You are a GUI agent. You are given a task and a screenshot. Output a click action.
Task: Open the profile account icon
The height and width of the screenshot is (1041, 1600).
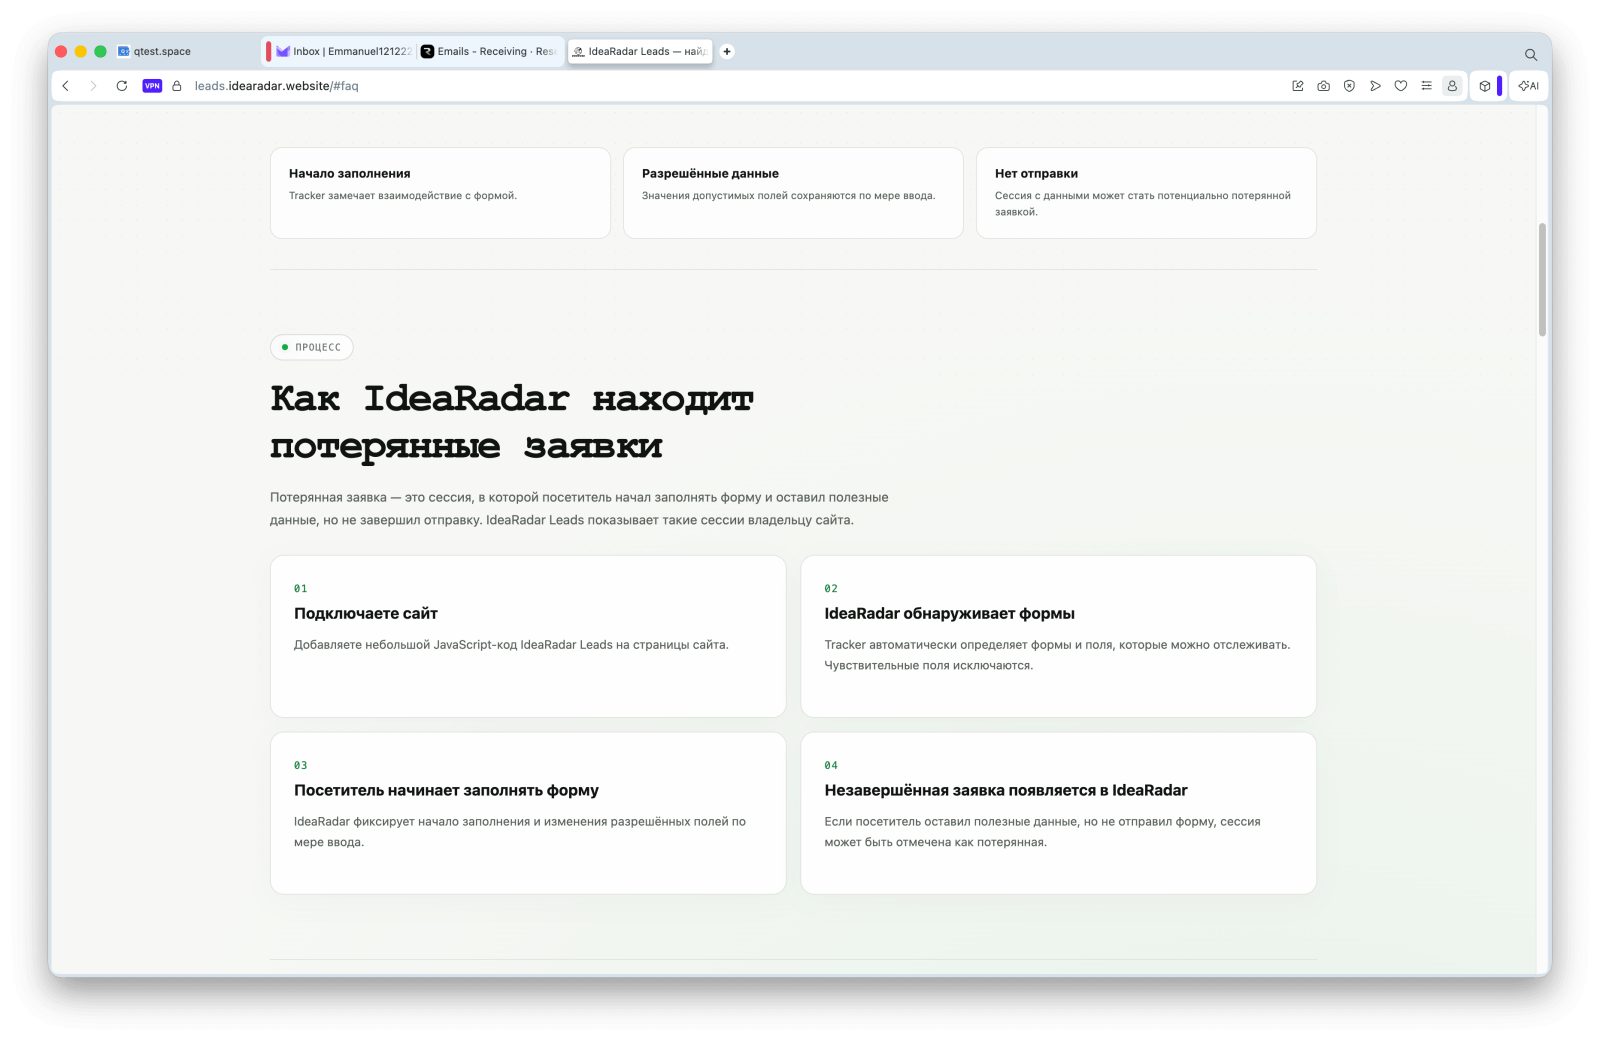click(x=1452, y=86)
